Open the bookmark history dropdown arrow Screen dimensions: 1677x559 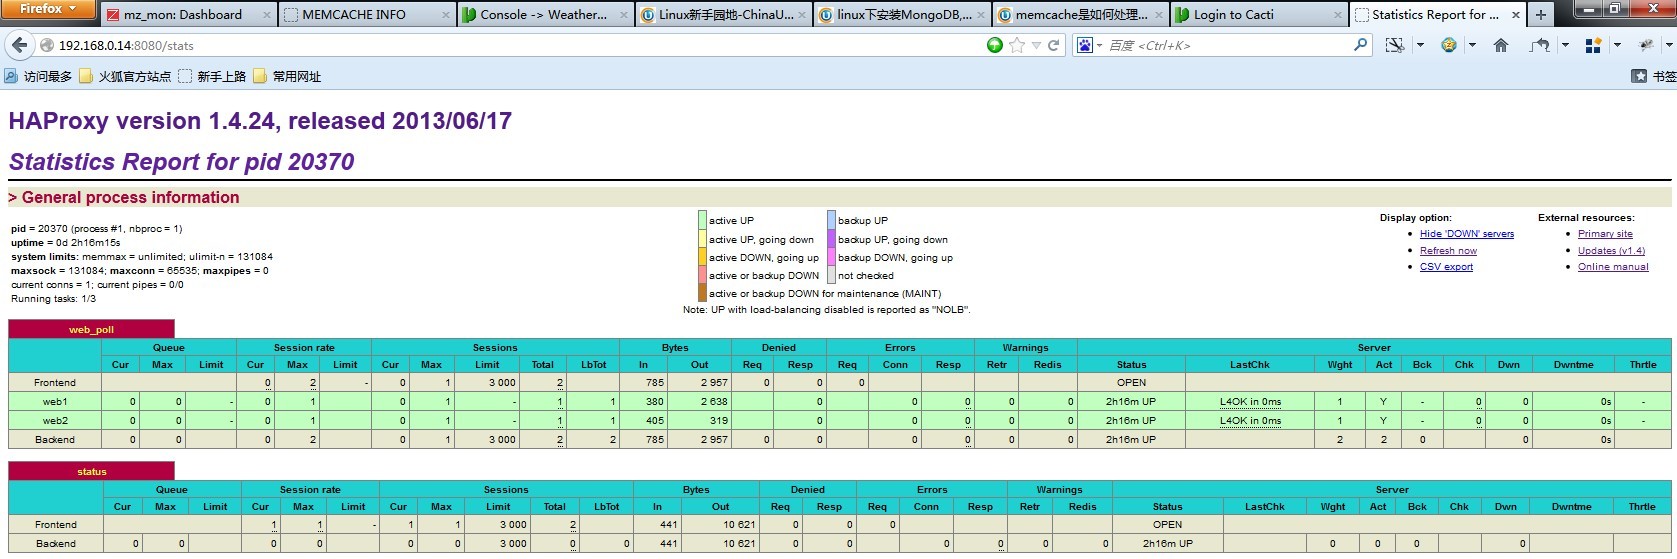tap(1036, 46)
